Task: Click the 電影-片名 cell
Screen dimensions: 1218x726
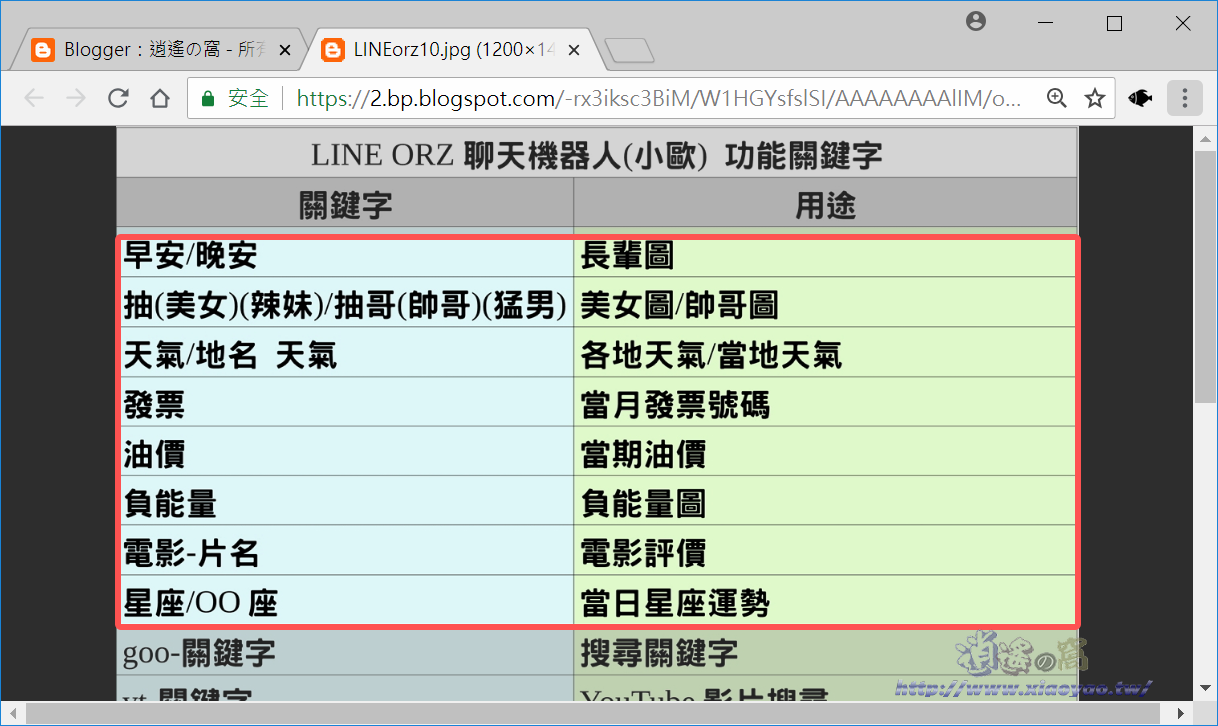Action: tap(346, 552)
